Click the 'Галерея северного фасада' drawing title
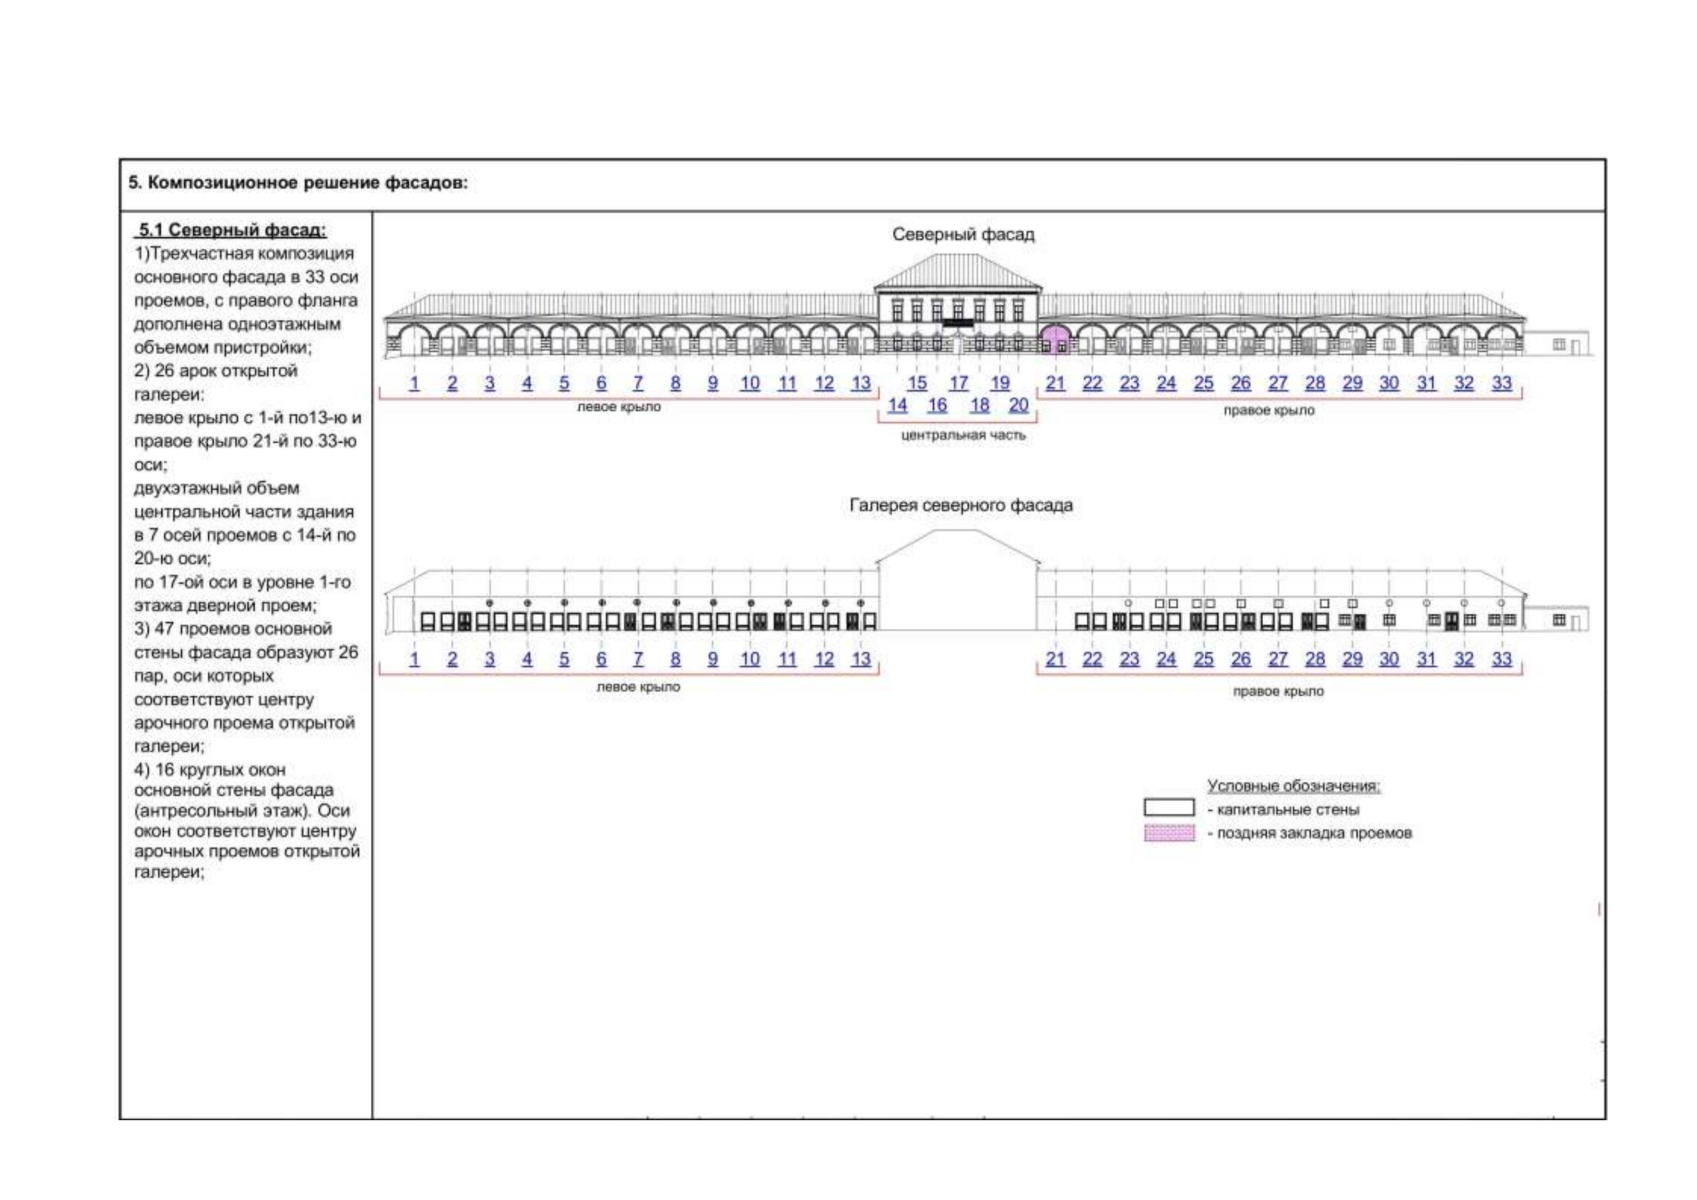This screenshot has height=1200, width=1697. pyautogui.click(x=961, y=505)
